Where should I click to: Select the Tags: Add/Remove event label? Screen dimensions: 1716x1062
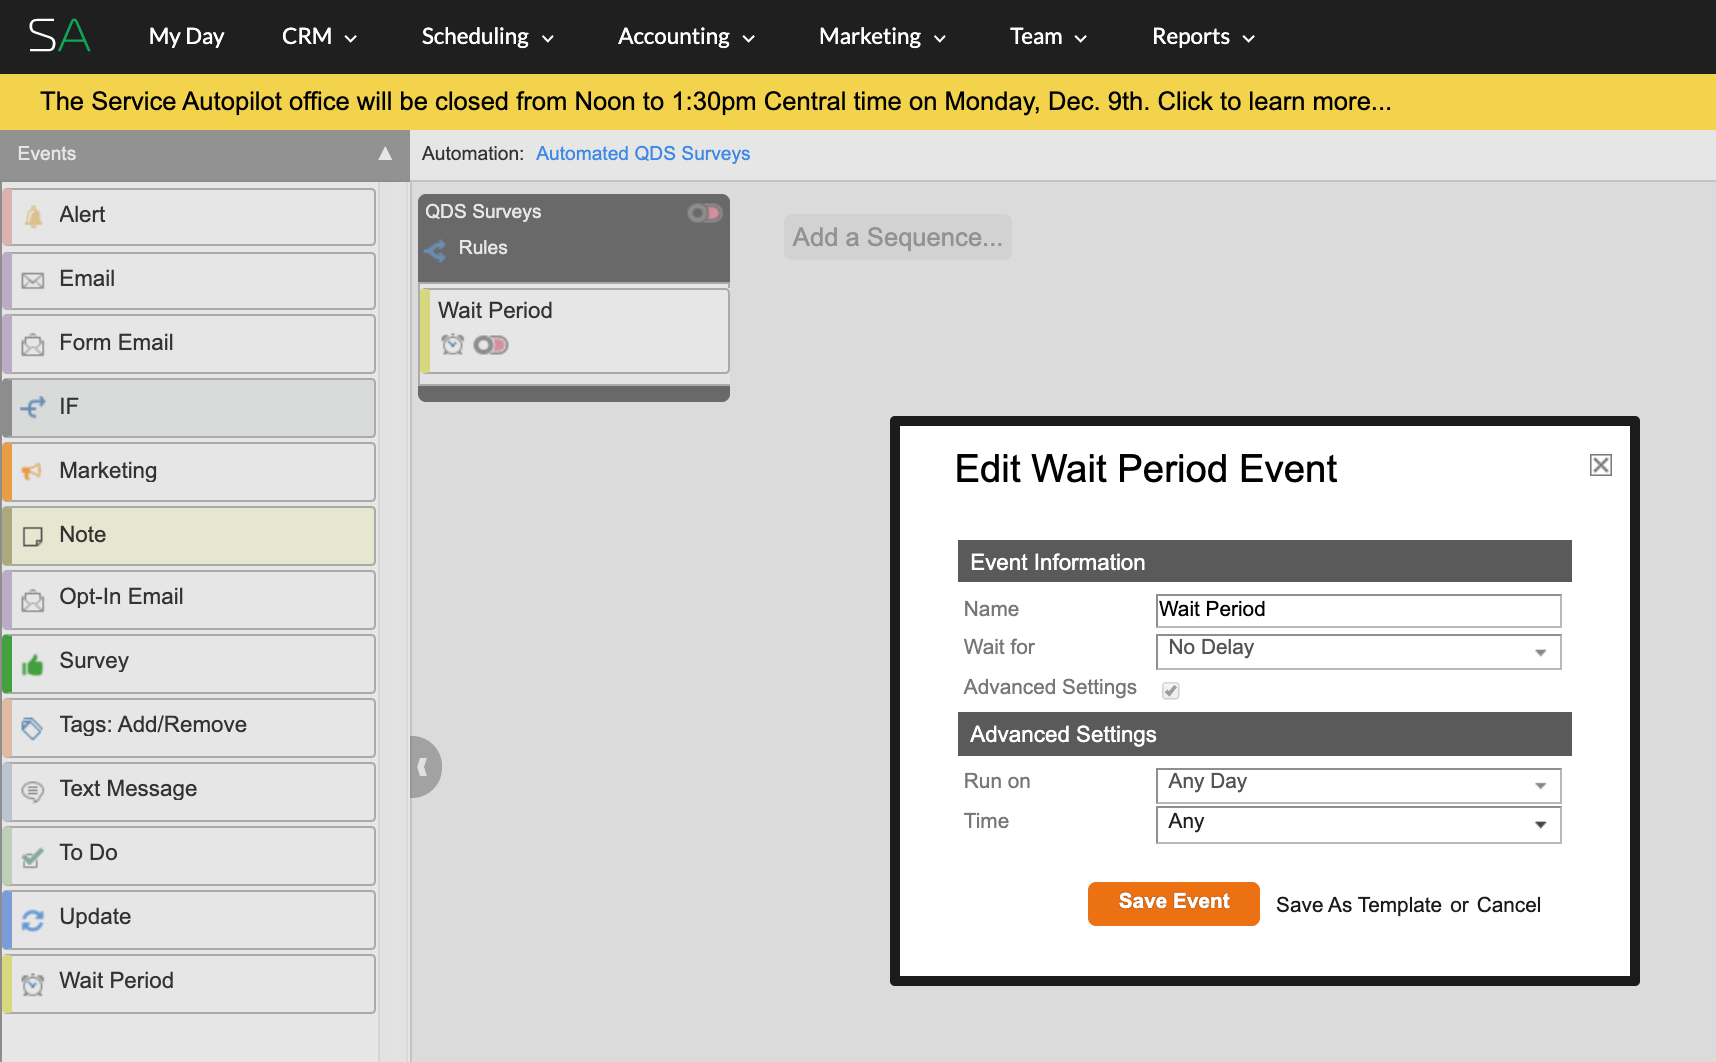click(153, 725)
